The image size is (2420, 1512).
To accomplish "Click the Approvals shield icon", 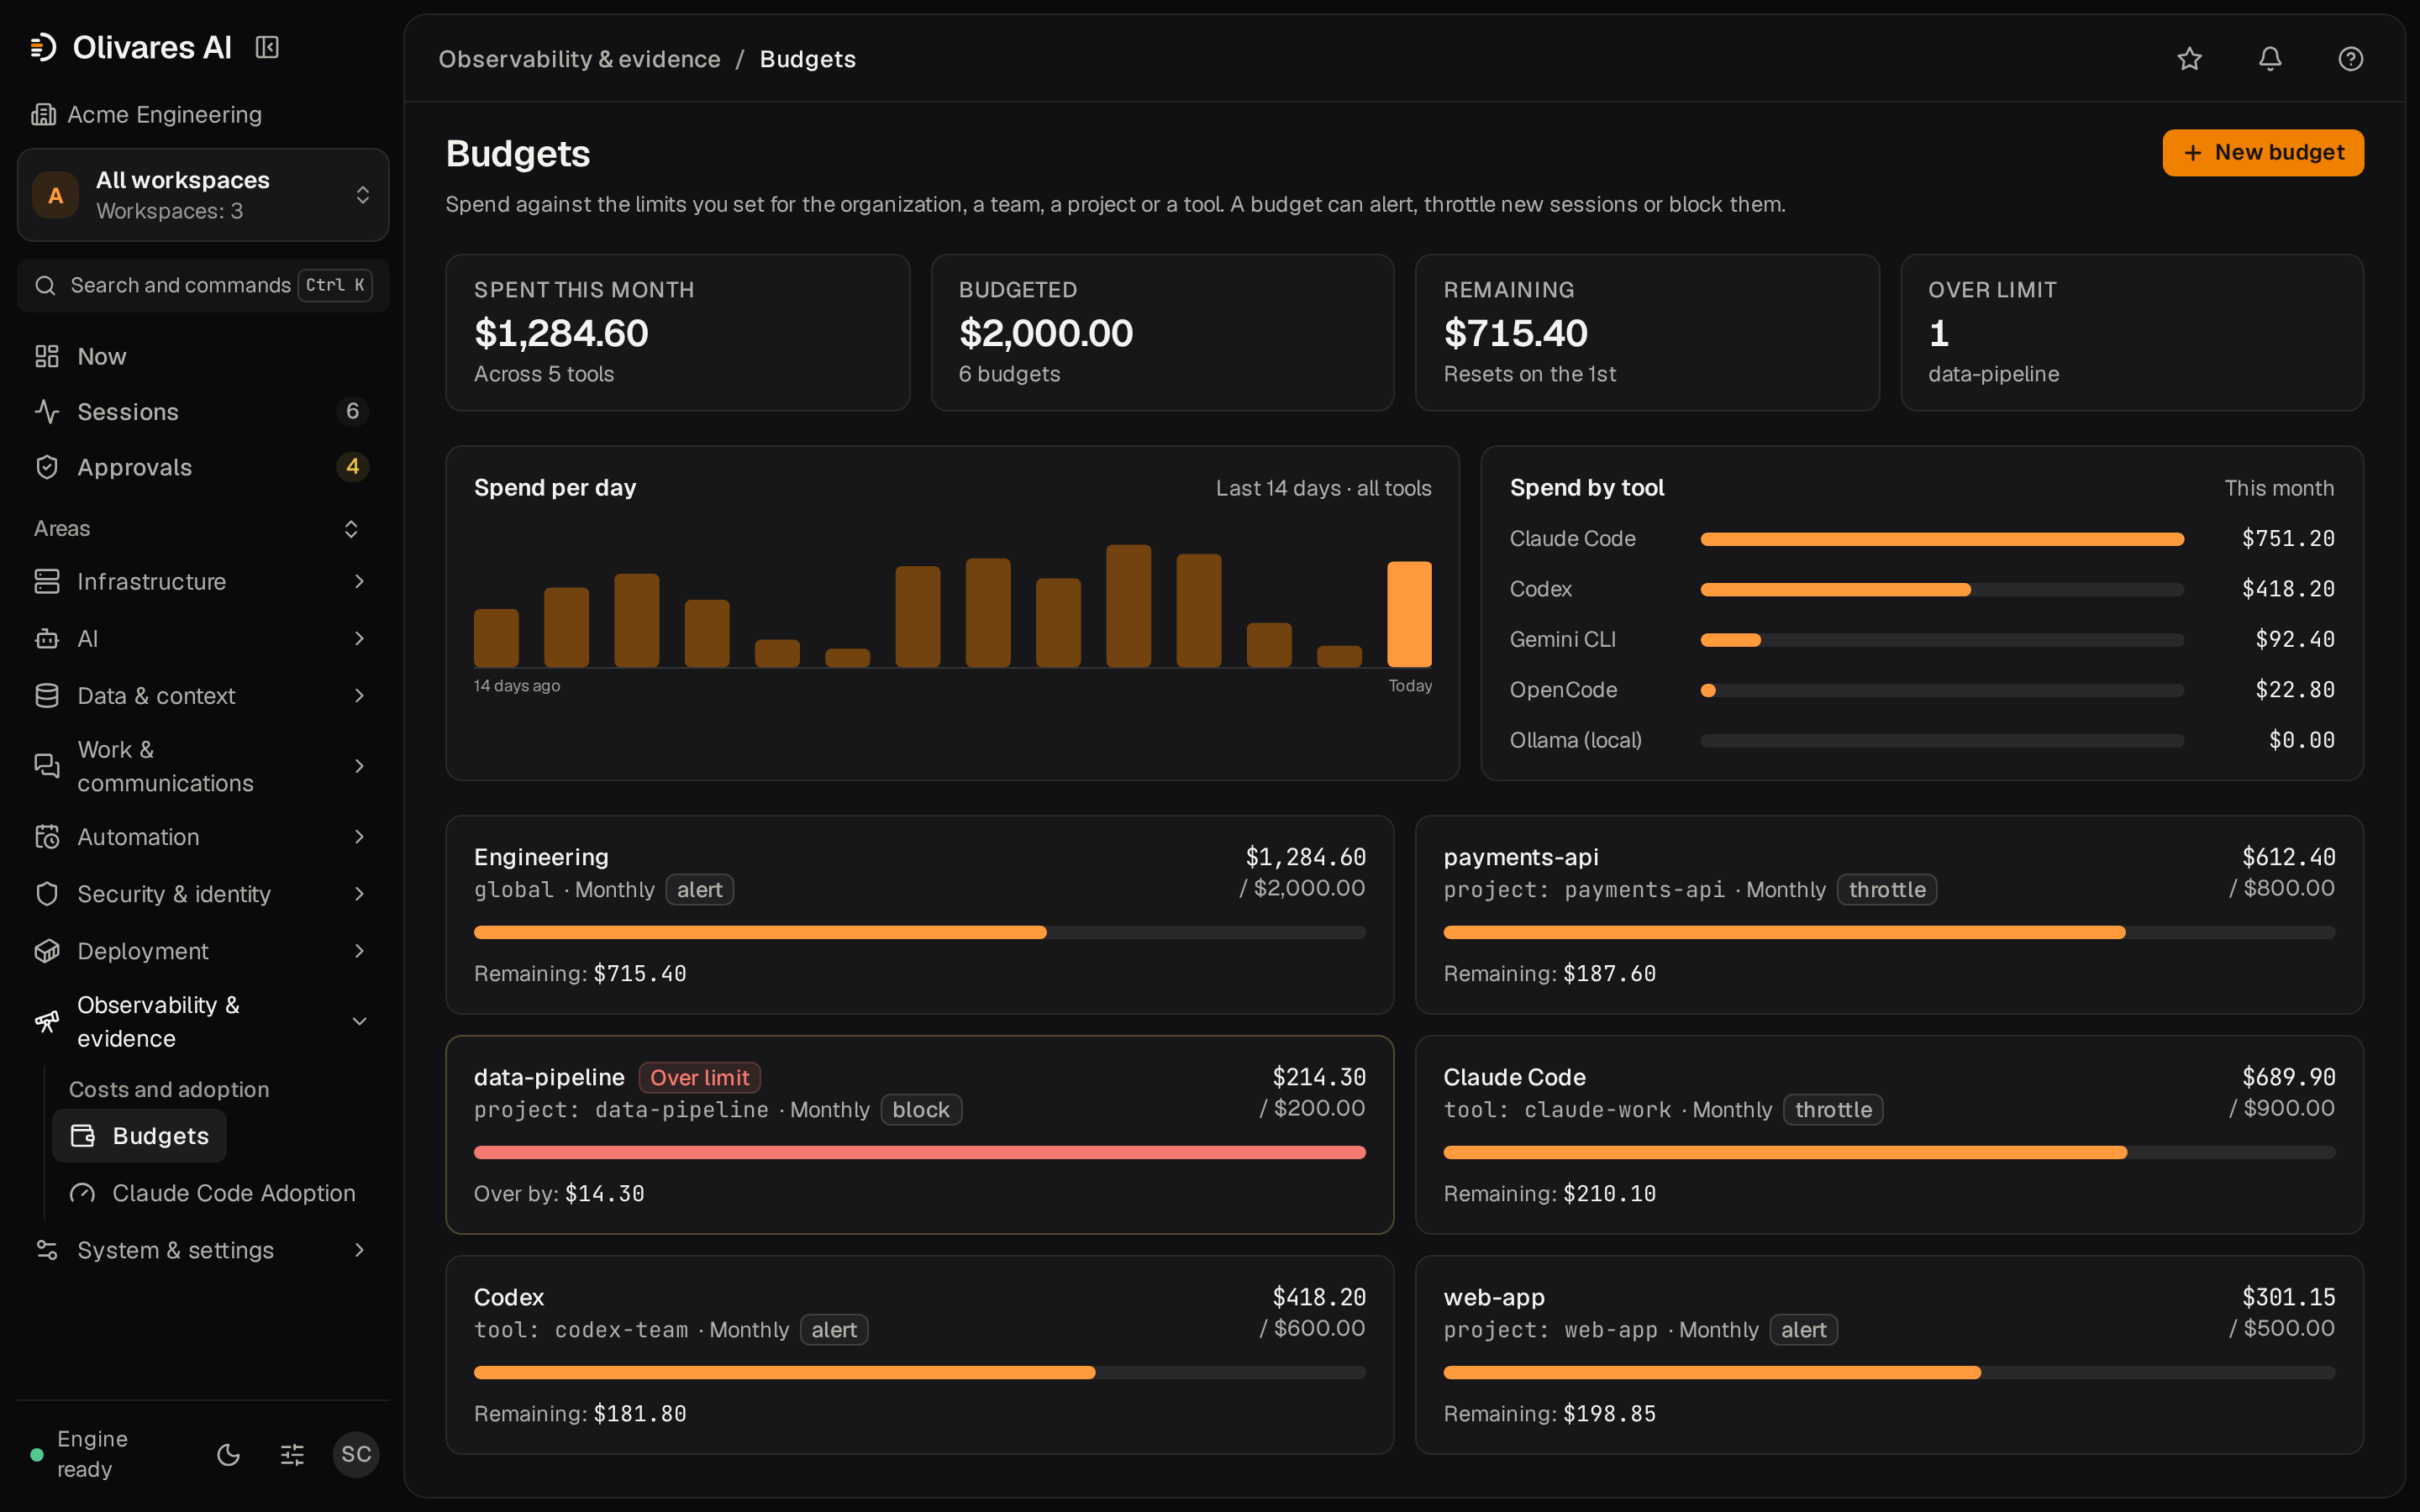I will pos(47,467).
